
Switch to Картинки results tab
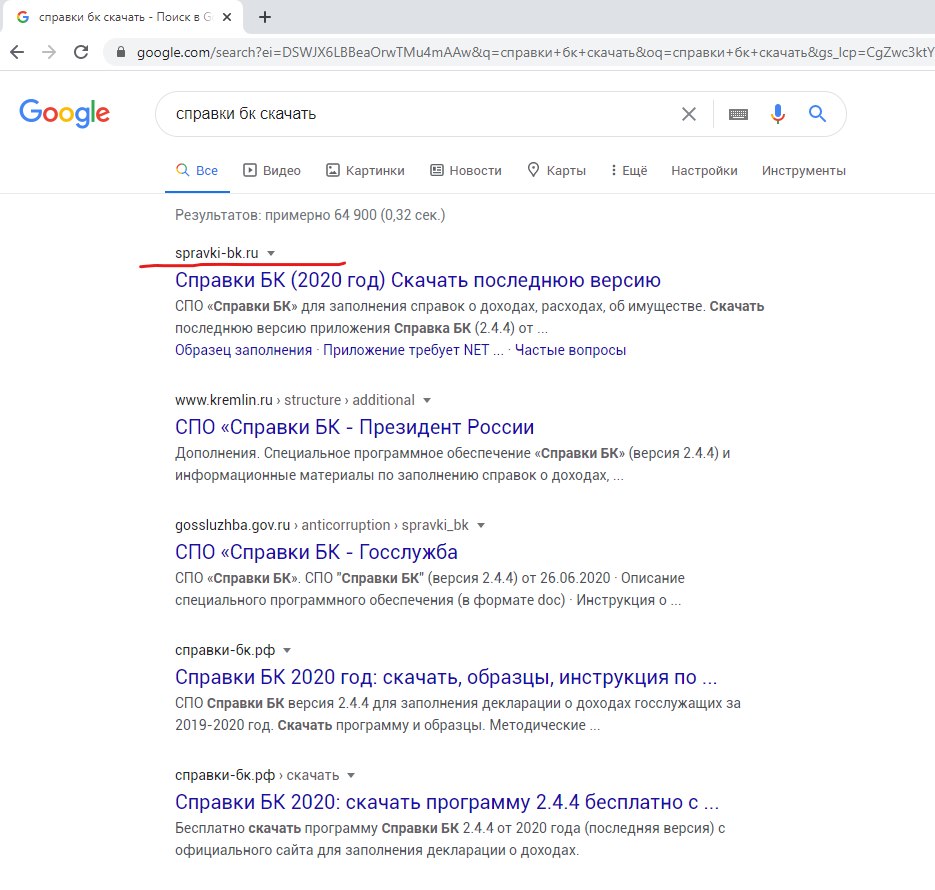(x=365, y=170)
